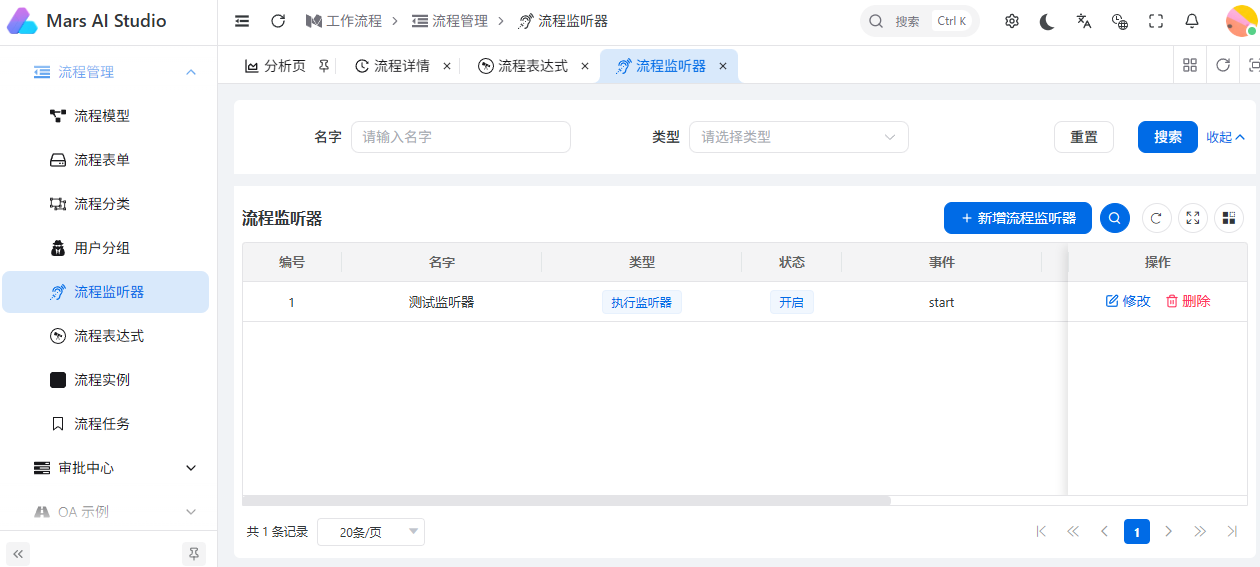Go to the first page with pagination icon
The image size is (1260, 567).
[x=1041, y=531]
